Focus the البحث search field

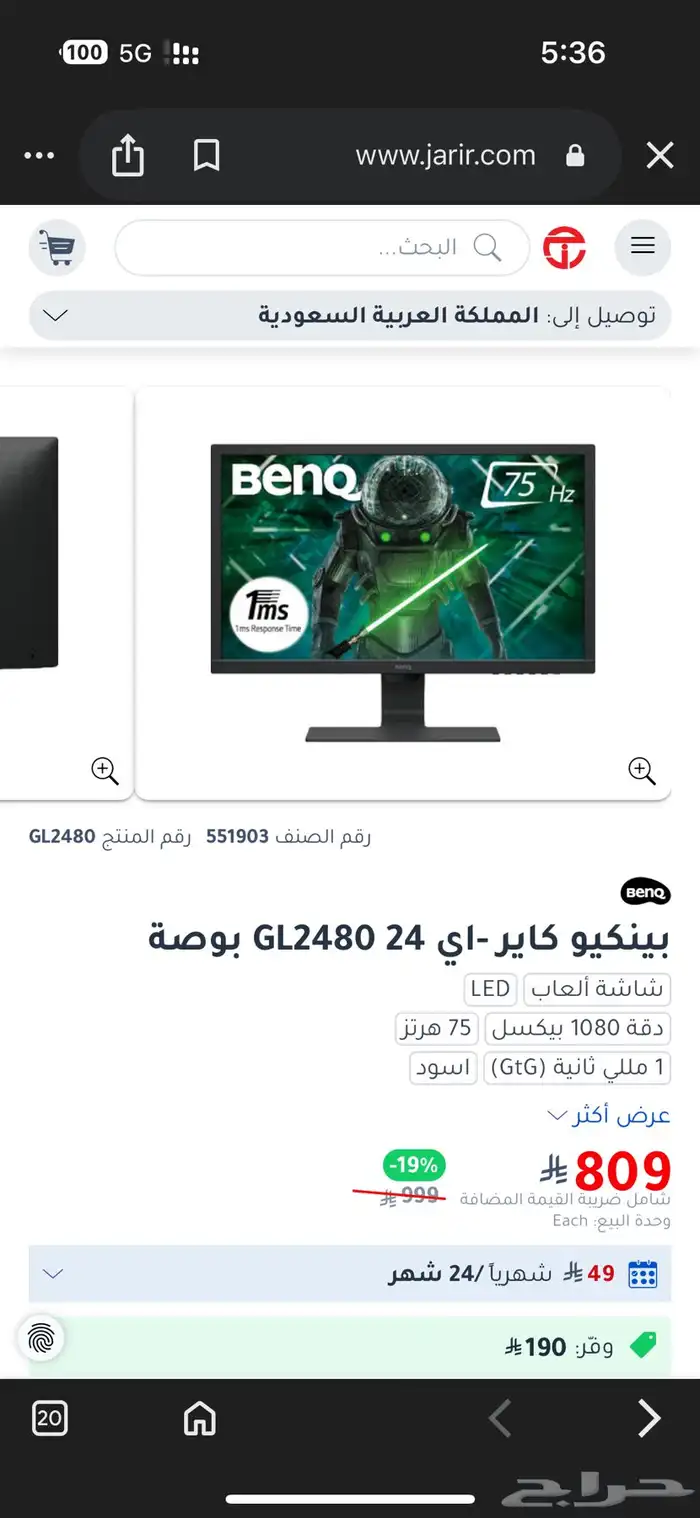[322, 247]
